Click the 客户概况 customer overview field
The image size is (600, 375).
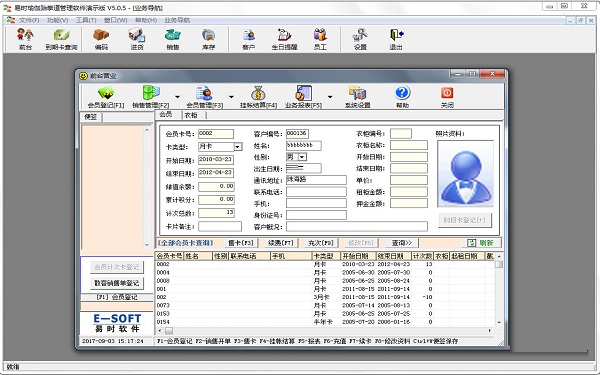point(357,227)
